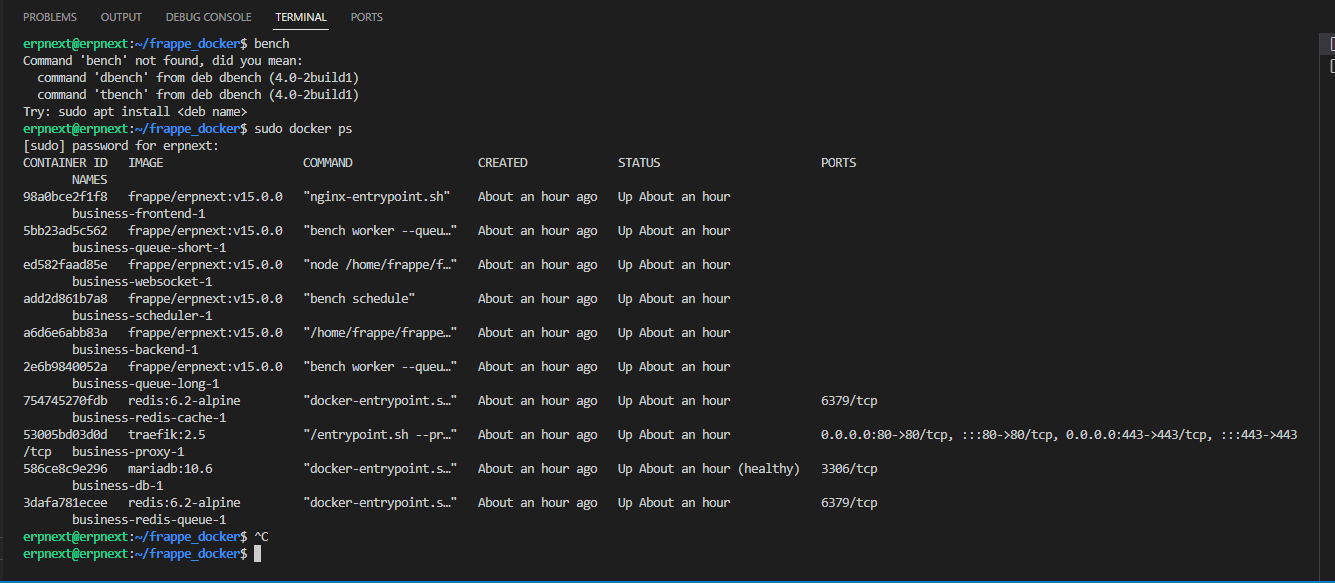1335x583 pixels.
Task: Click the name business-redis-cache-1
Action: pos(149,418)
